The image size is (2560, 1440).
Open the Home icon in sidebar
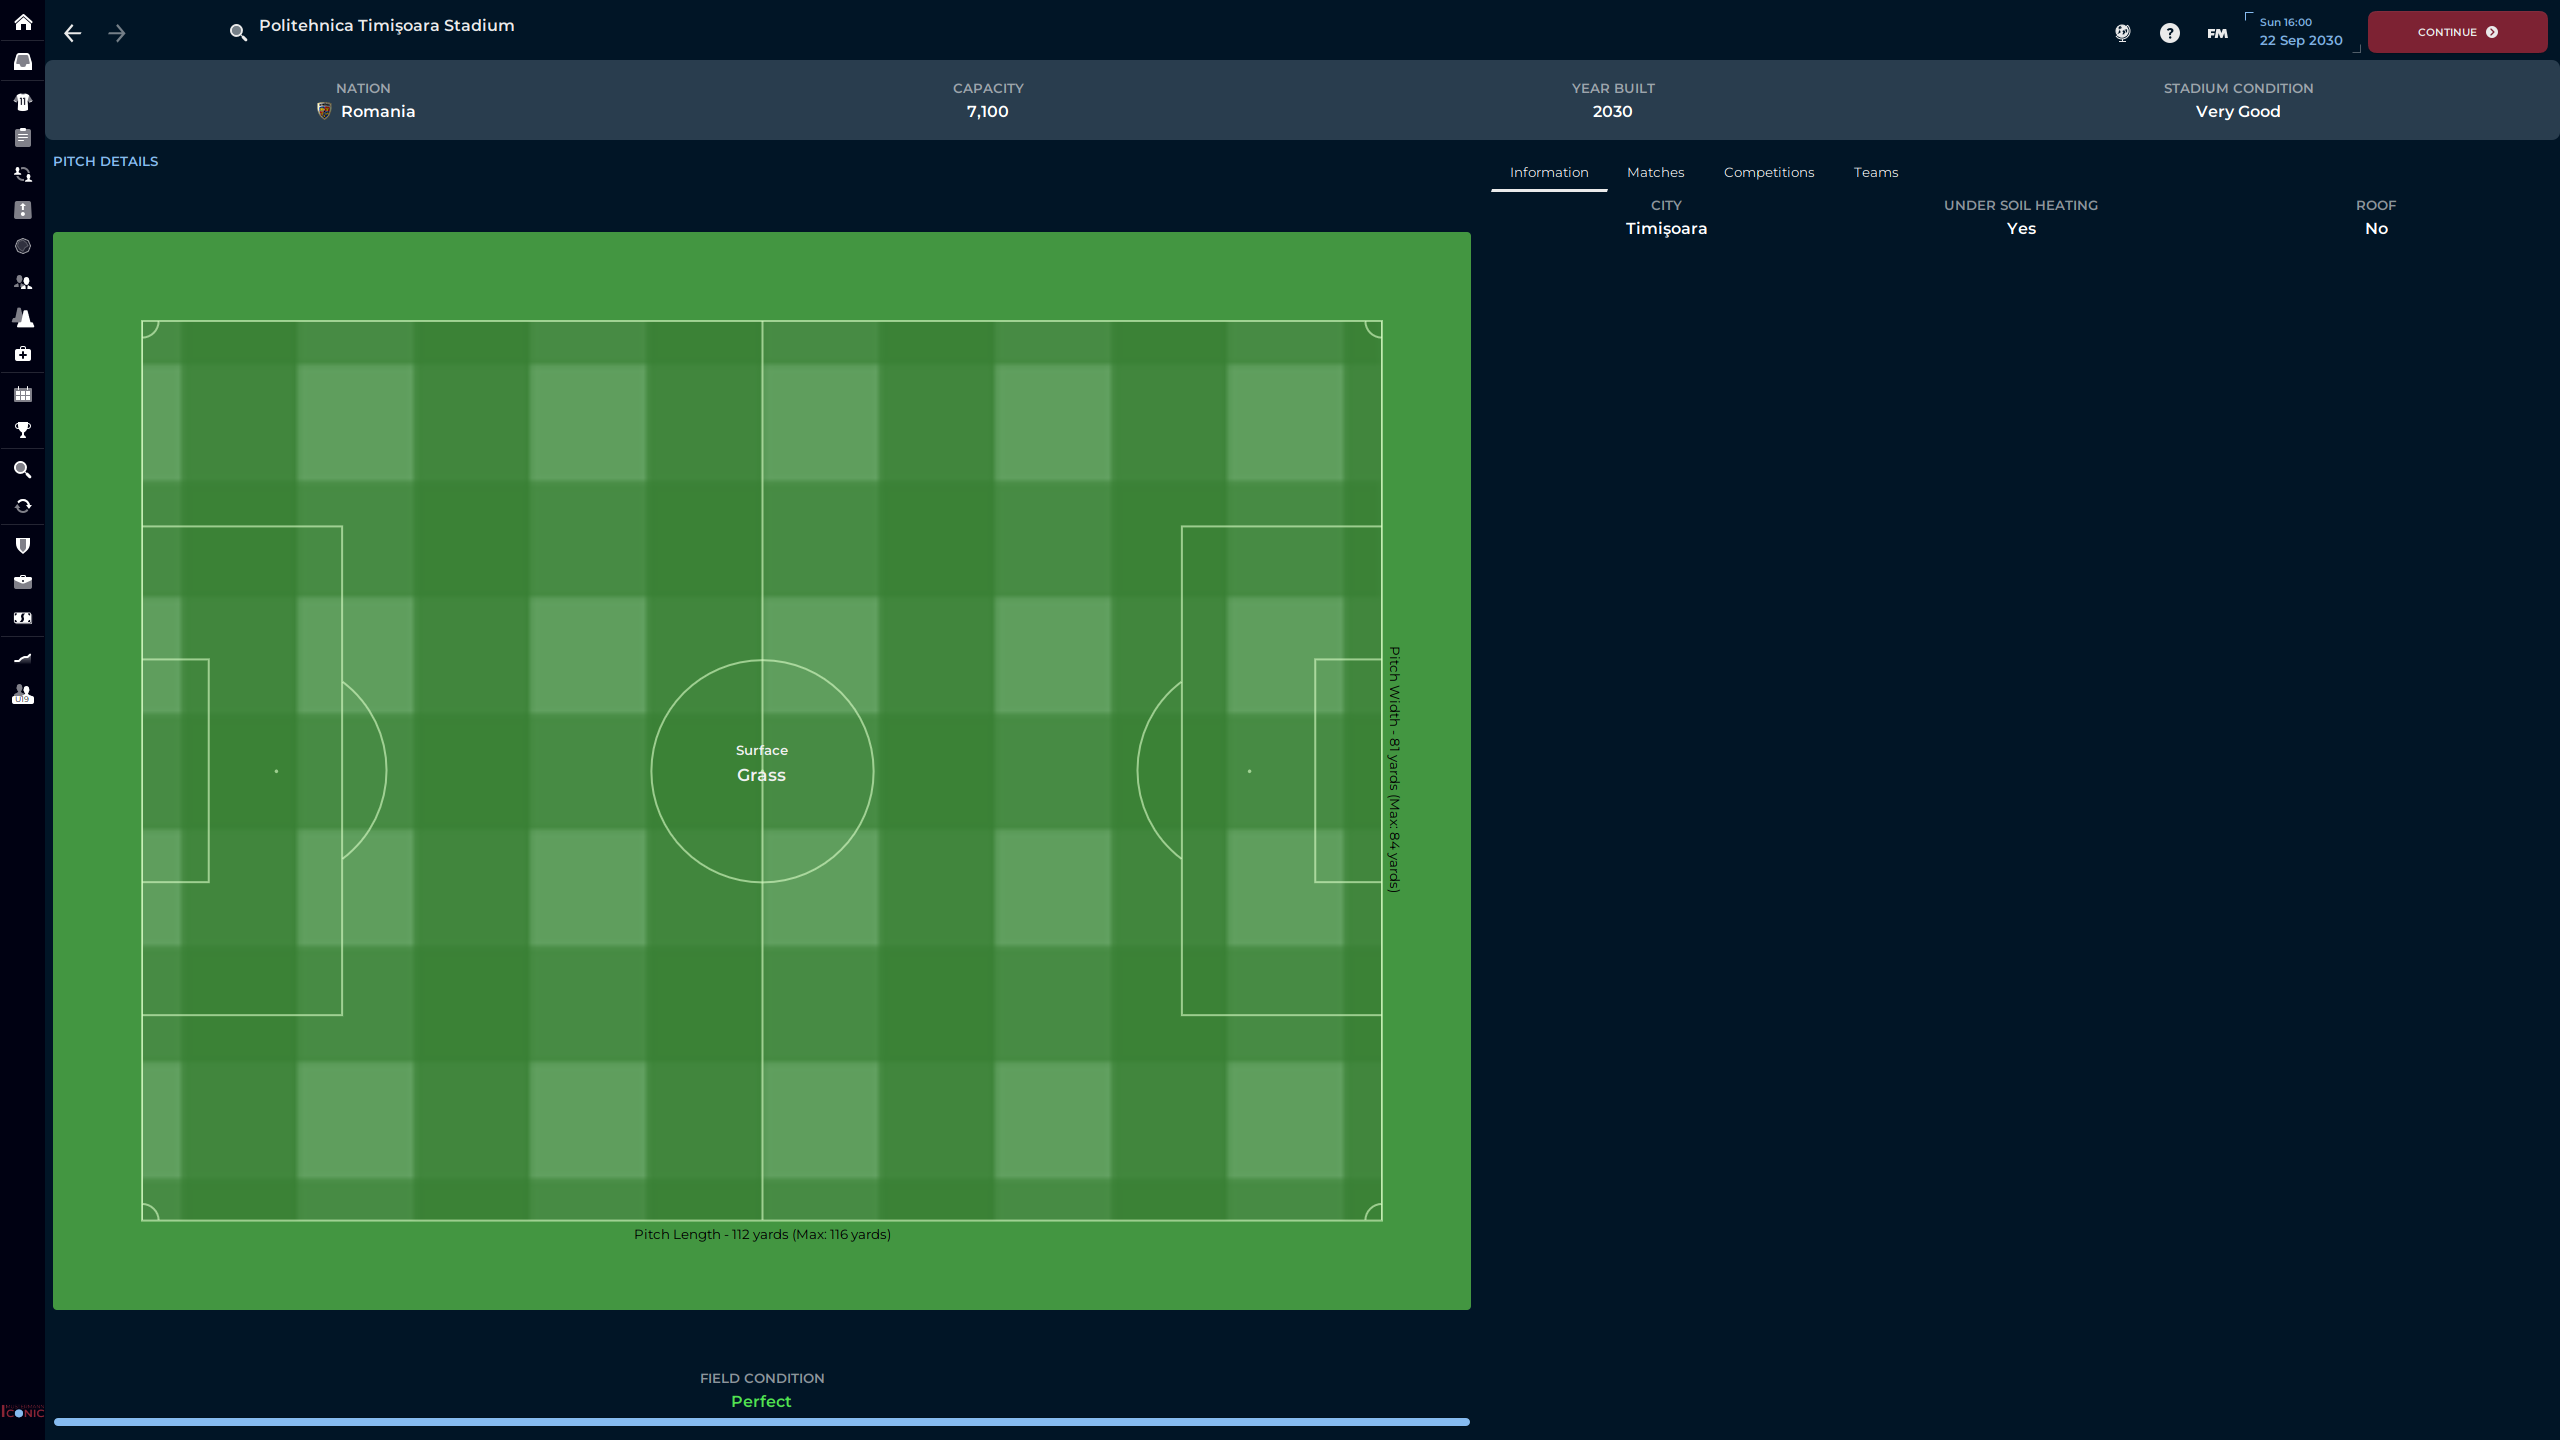point(22,22)
